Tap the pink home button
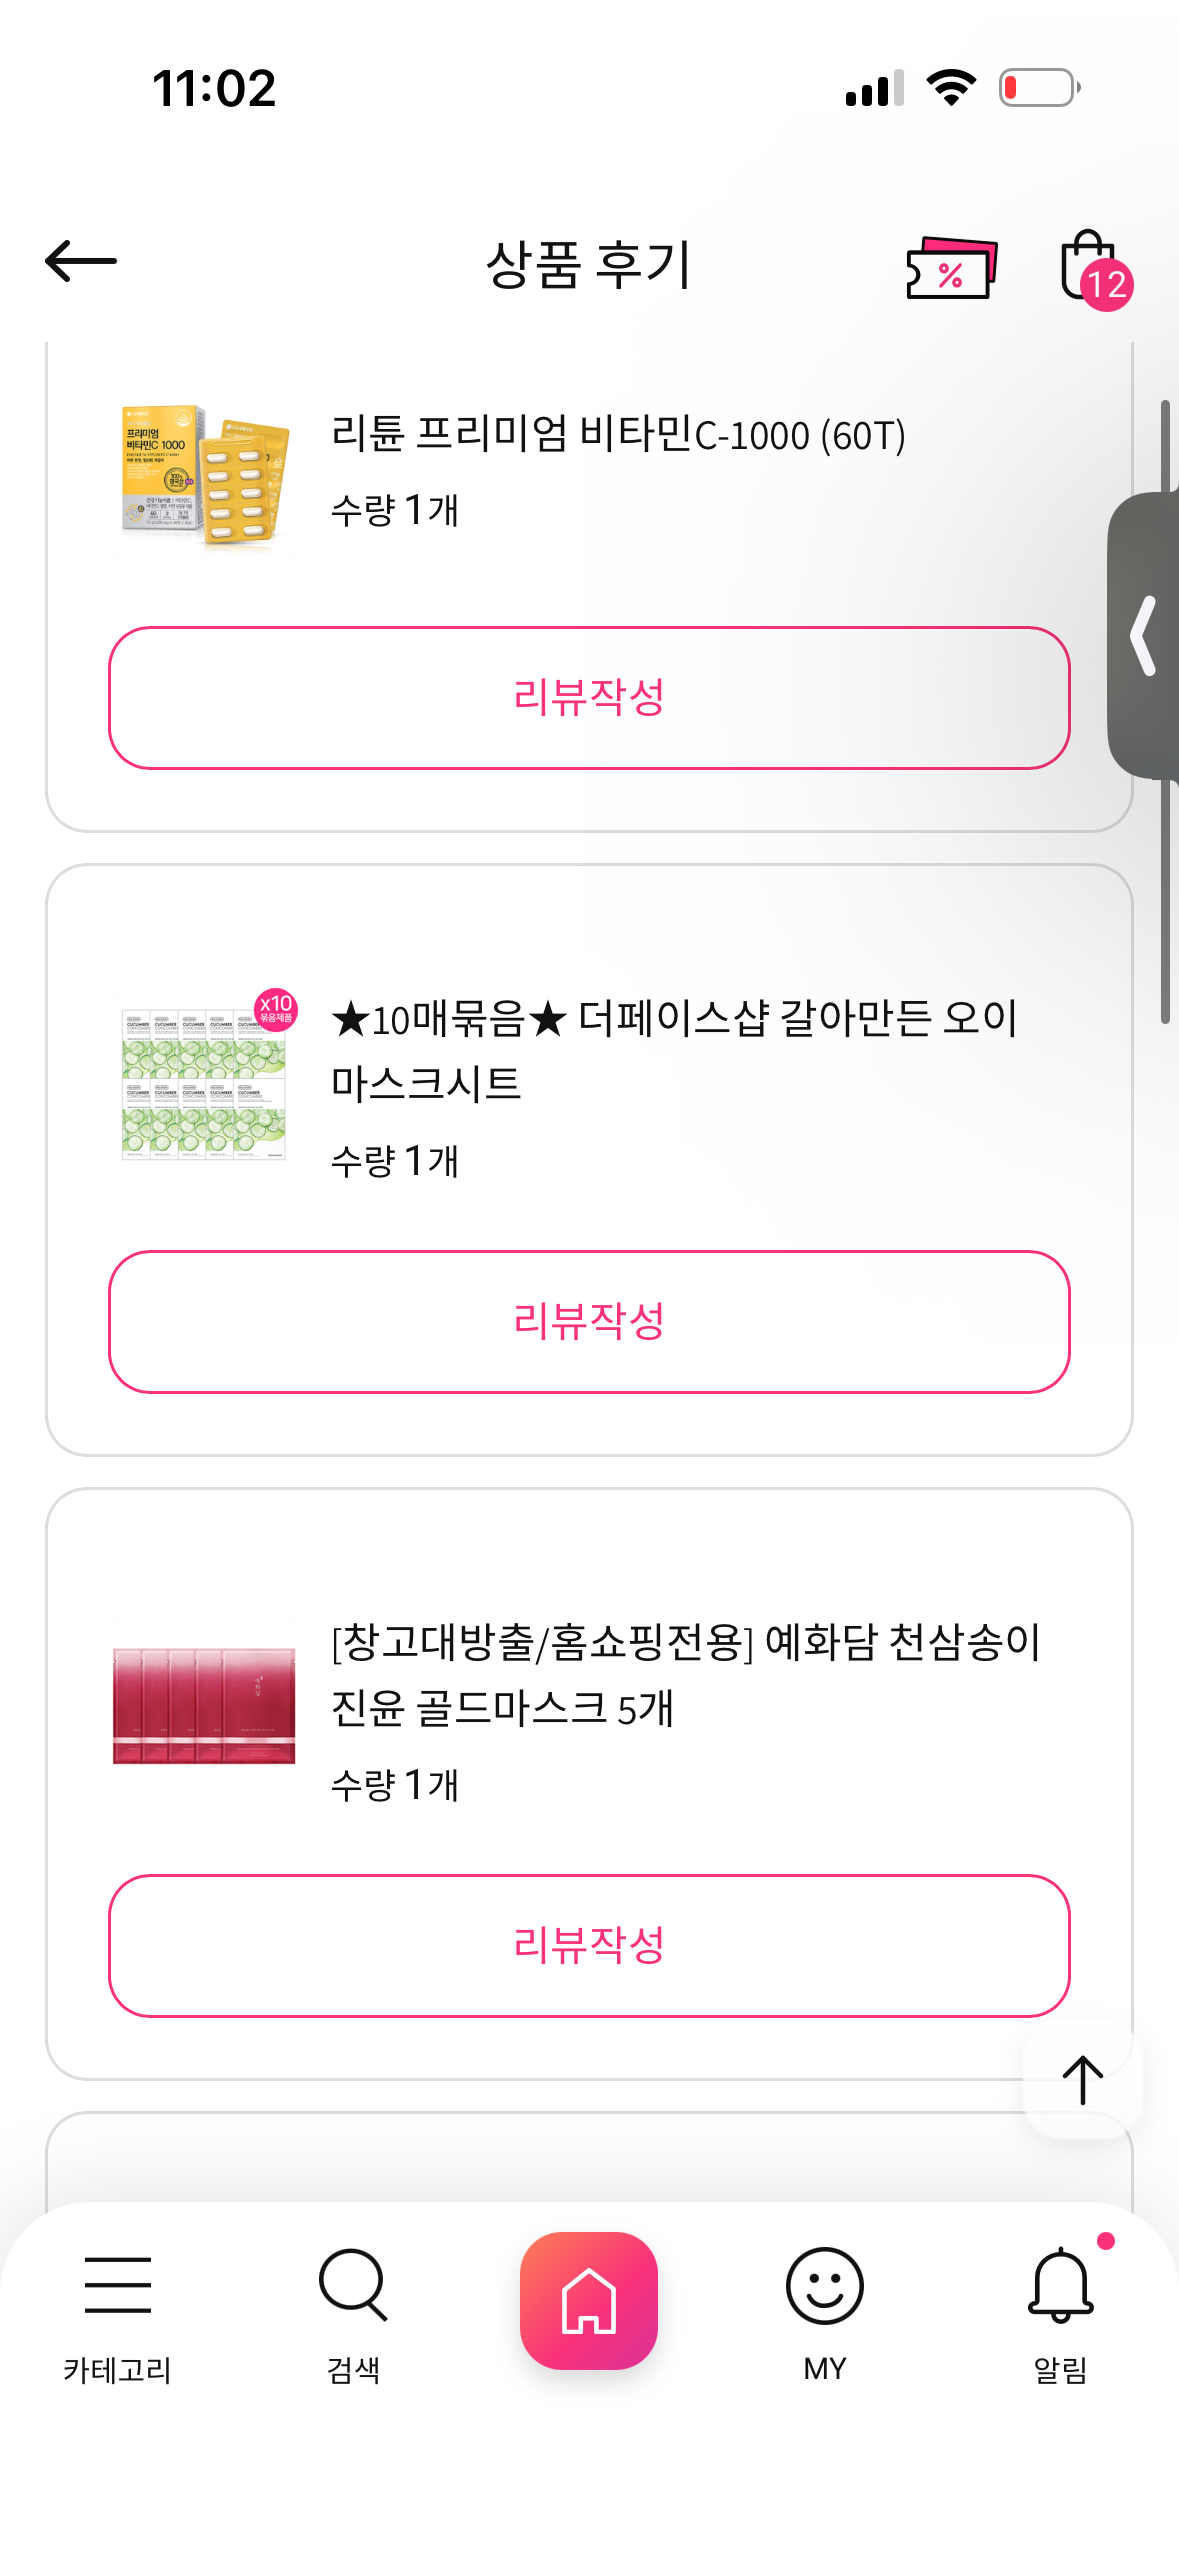Viewport: 1179px width, 2556px height. tap(589, 2300)
